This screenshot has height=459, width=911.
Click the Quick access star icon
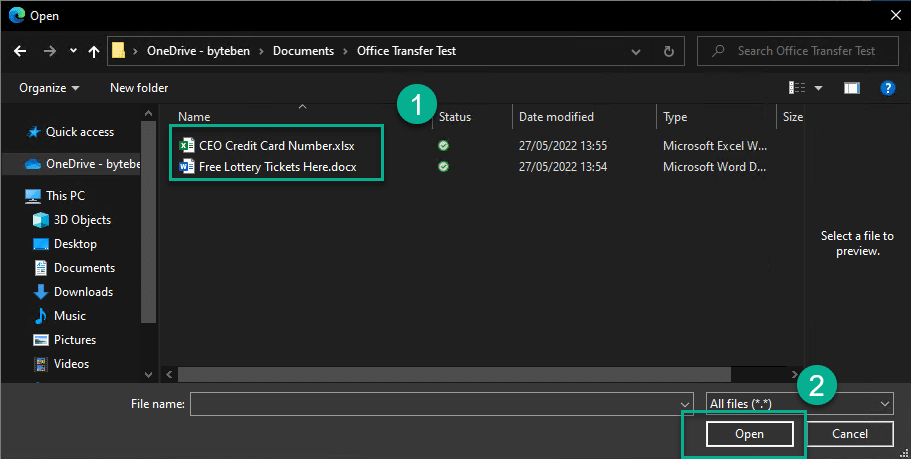click(33, 132)
